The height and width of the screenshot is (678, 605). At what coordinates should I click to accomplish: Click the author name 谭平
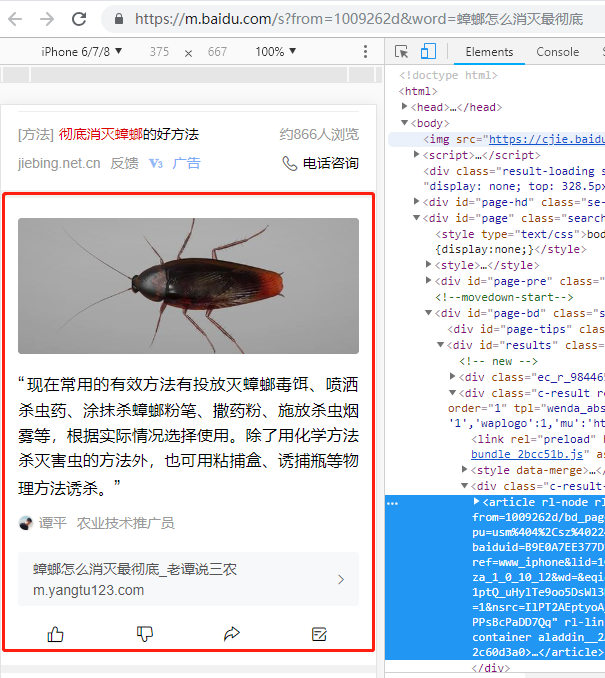pyautogui.click(x=53, y=523)
